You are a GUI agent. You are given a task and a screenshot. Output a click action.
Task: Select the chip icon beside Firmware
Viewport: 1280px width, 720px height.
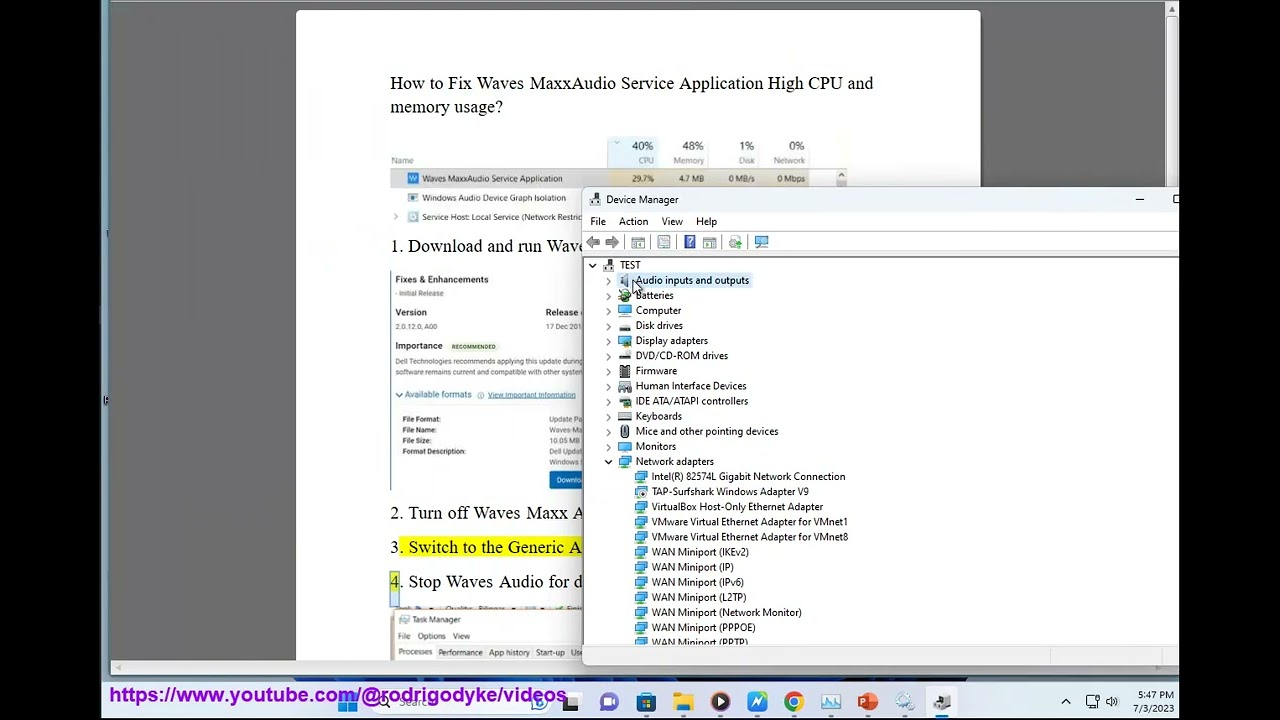(625, 371)
